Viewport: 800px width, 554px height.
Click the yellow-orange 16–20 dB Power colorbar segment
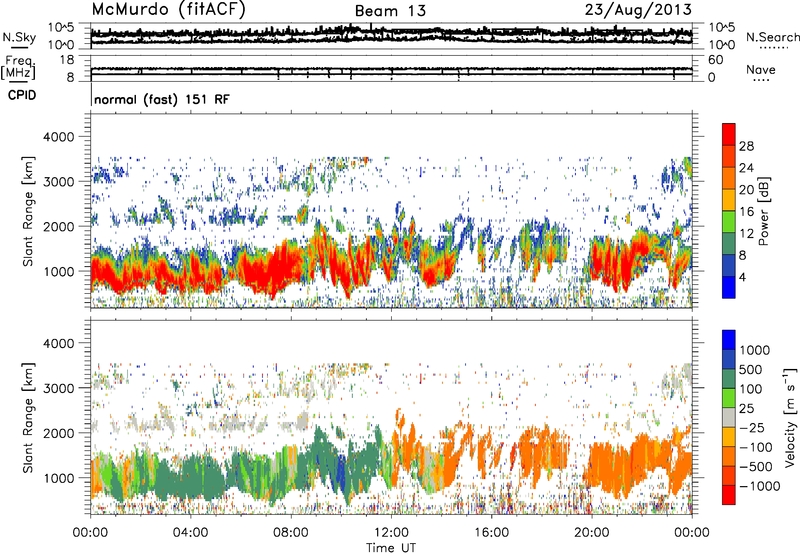729,200
